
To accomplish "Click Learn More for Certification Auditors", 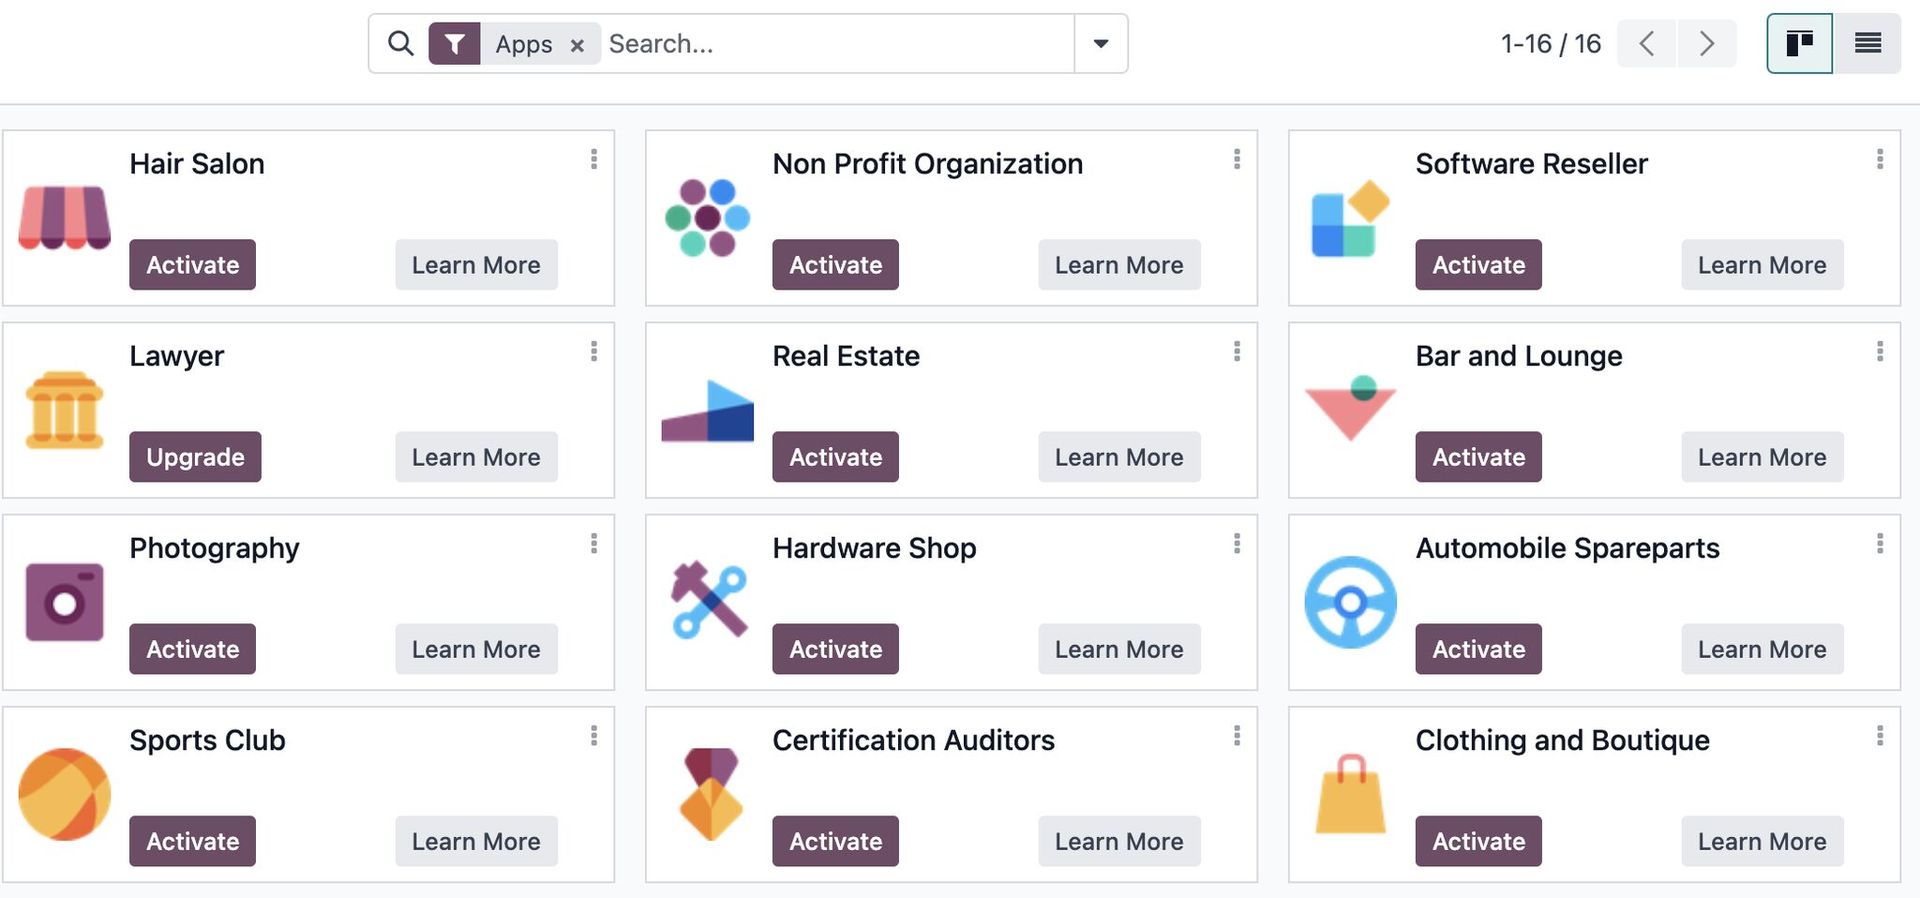I will click(x=1118, y=841).
